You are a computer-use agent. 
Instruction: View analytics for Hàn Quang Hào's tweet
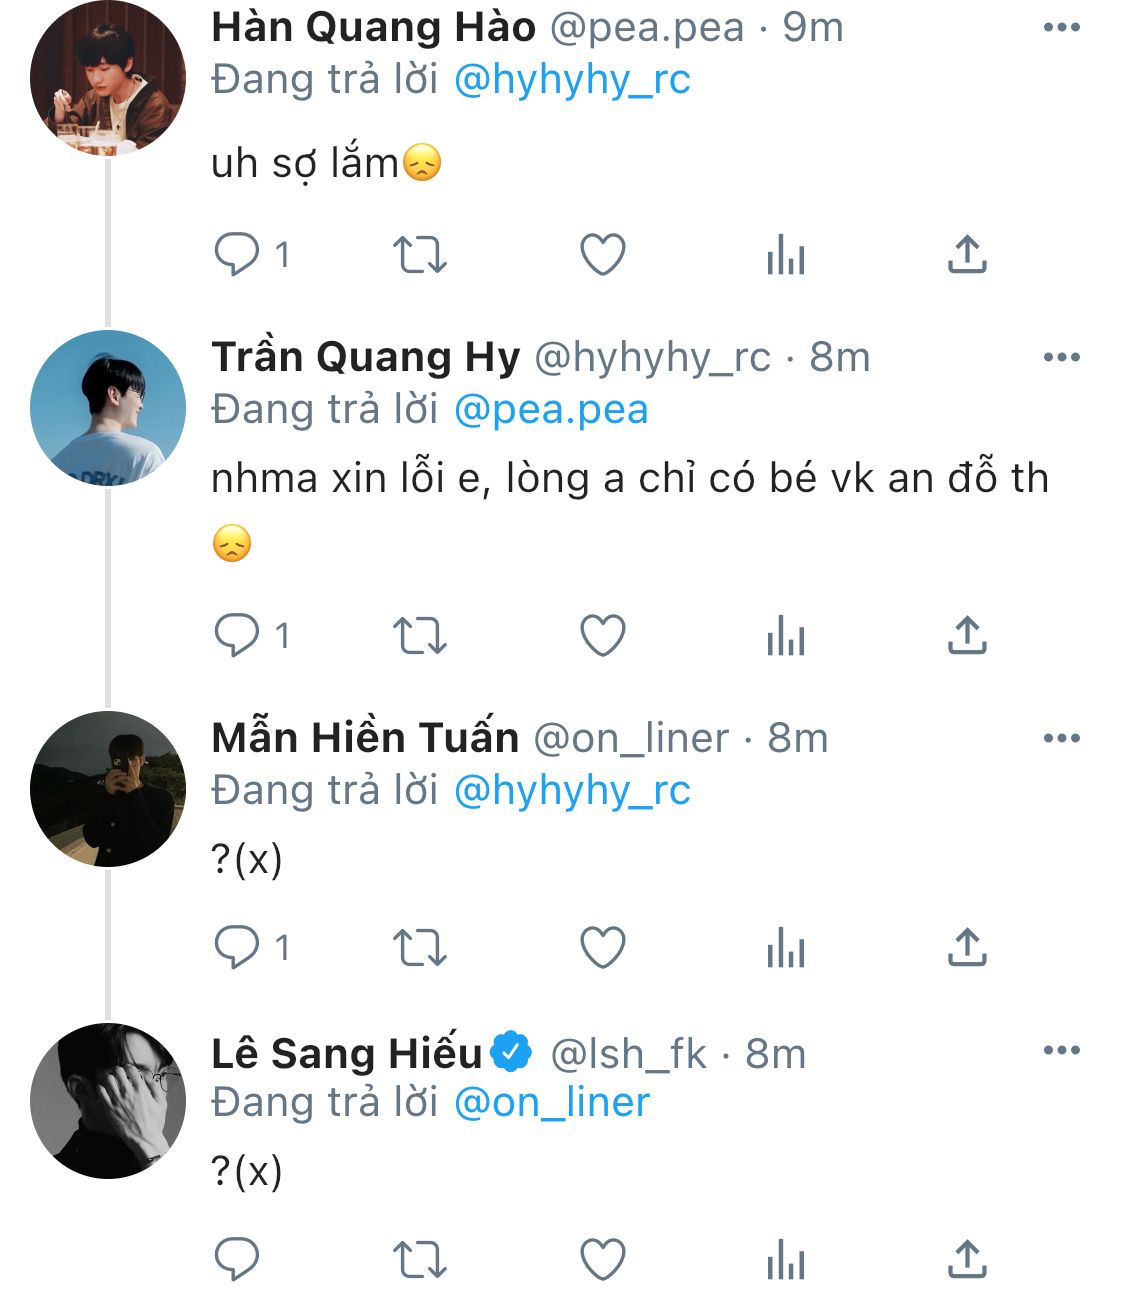point(785,255)
